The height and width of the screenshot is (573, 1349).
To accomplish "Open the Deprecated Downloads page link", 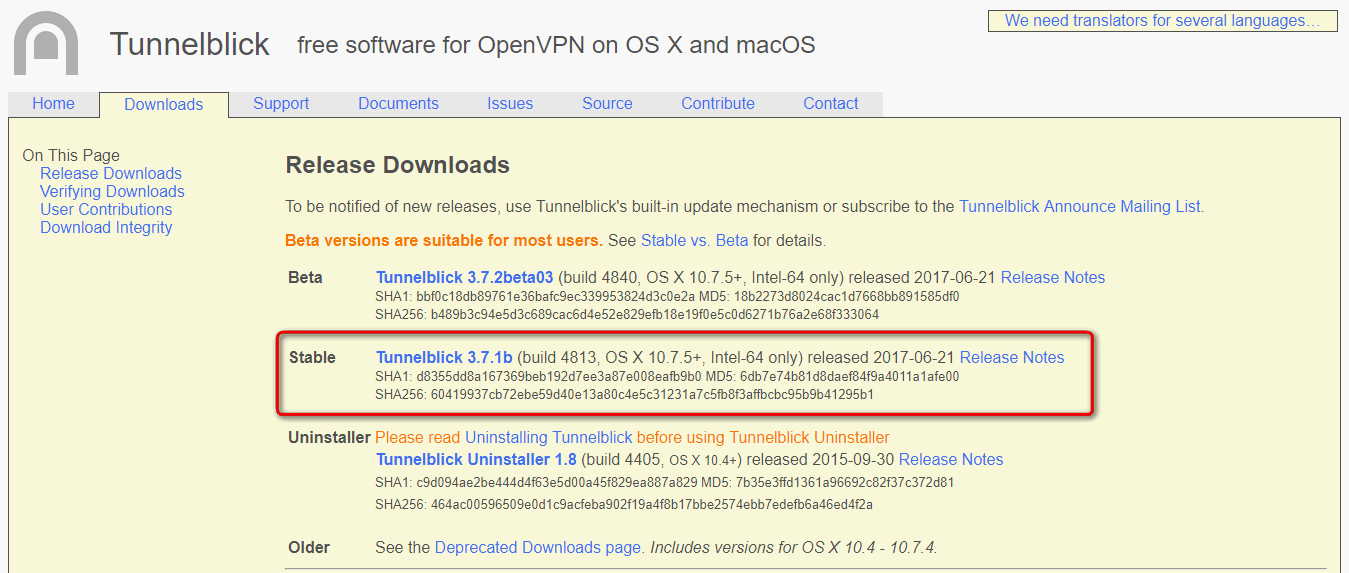I will coord(538,548).
